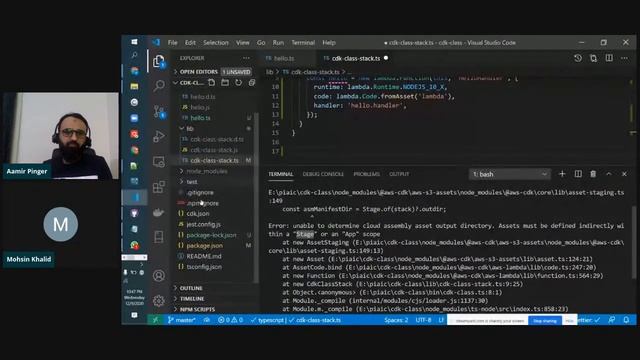This screenshot has height=360, width=640.
Task: Switch to the hello.ts editor tab
Action: (x=284, y=58)
